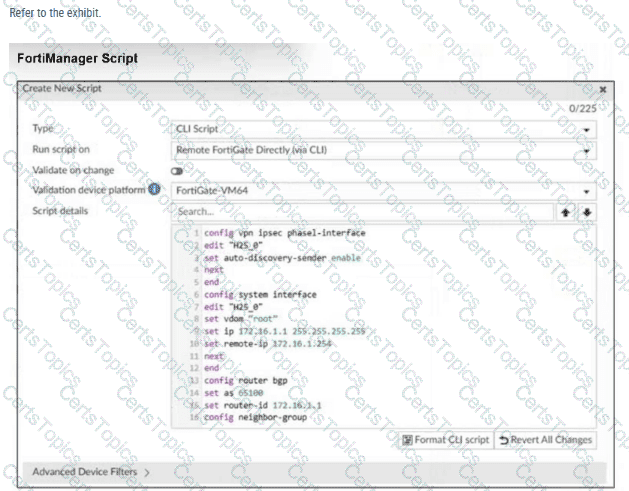Expand the Advanced Device Filters section
Screen dimensions: 629x491
point(90,470)
